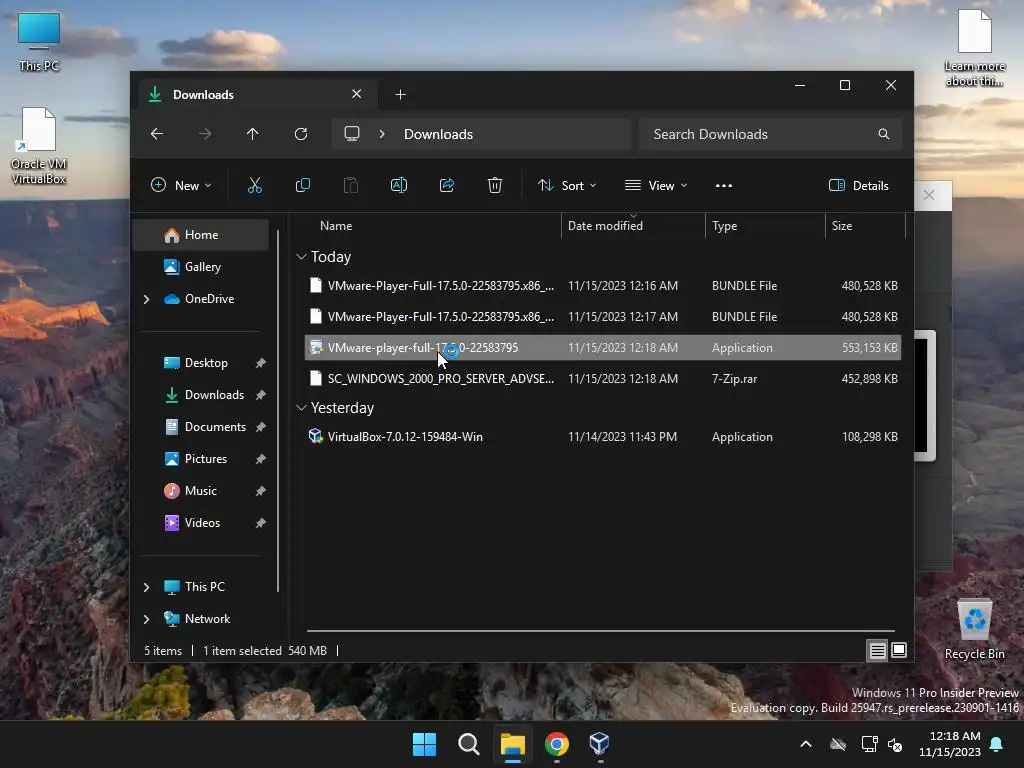This screenshot has height=768, width=1024.
Task: Click the Copy icon in toolbar
Action: pos(302,185)
